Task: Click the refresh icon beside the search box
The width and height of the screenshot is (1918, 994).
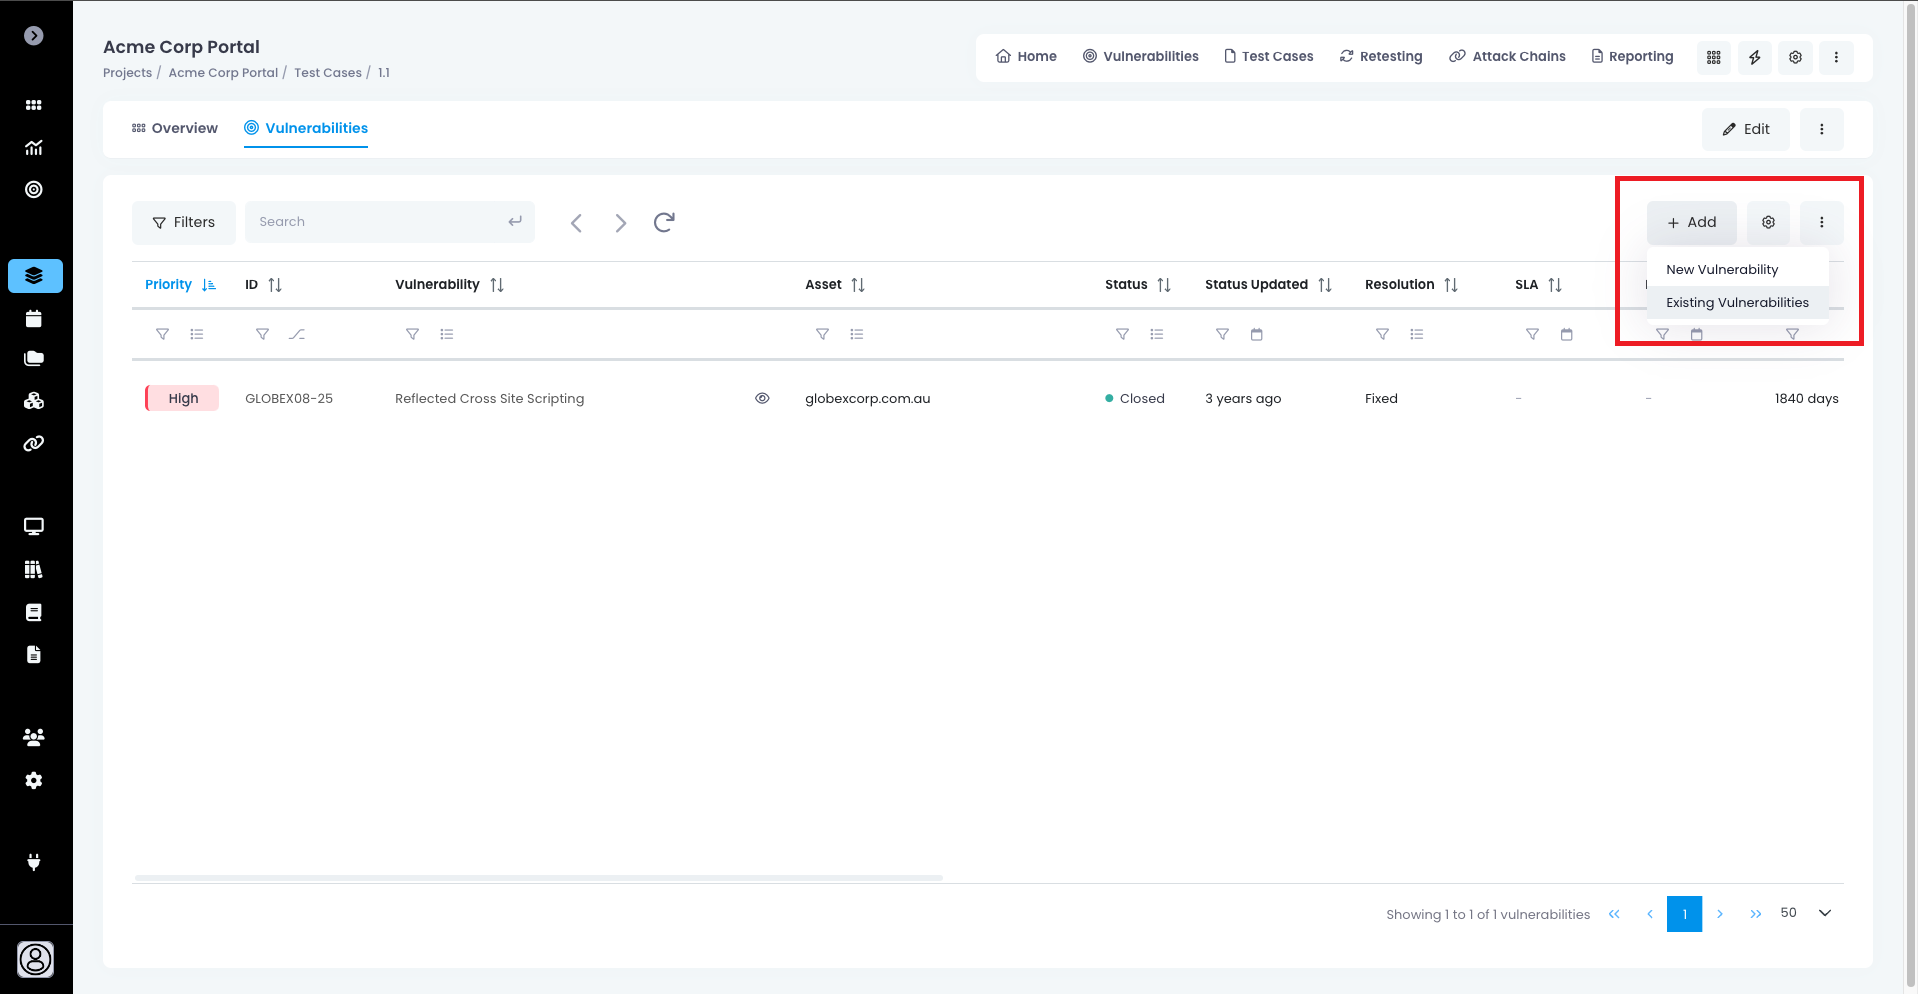Action: tap(664, 222)
